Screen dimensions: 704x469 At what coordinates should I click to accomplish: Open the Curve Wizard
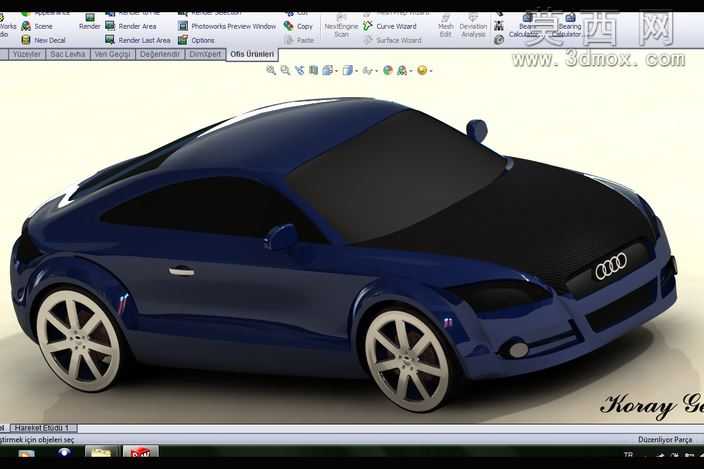[392, 26]
